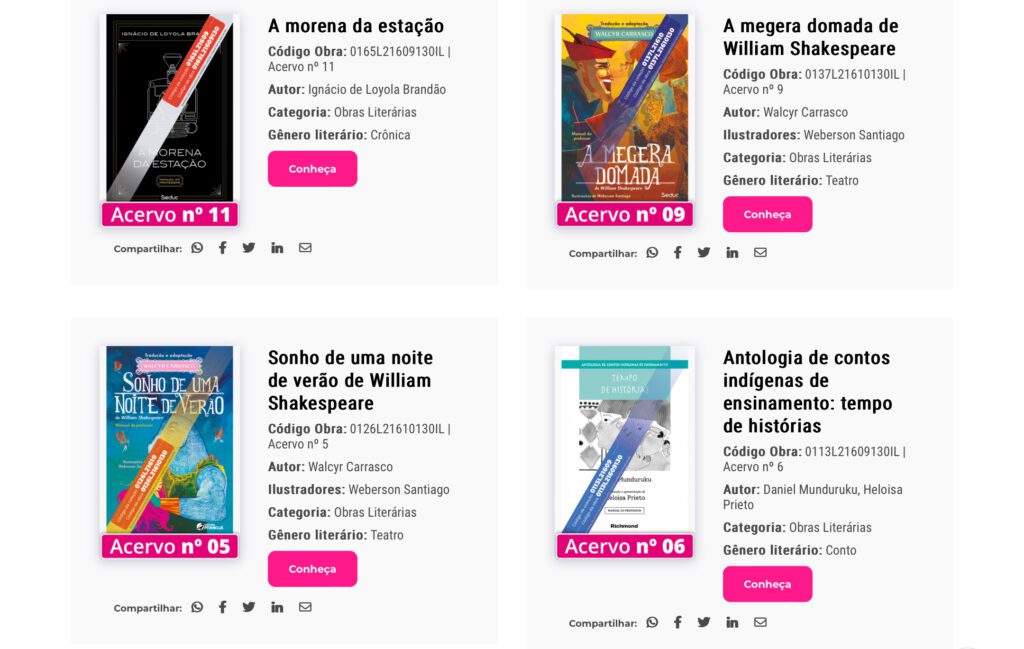1024x649 pixels.
Task: Share Antologia de contos on Twitter
Action: (703, 622)
